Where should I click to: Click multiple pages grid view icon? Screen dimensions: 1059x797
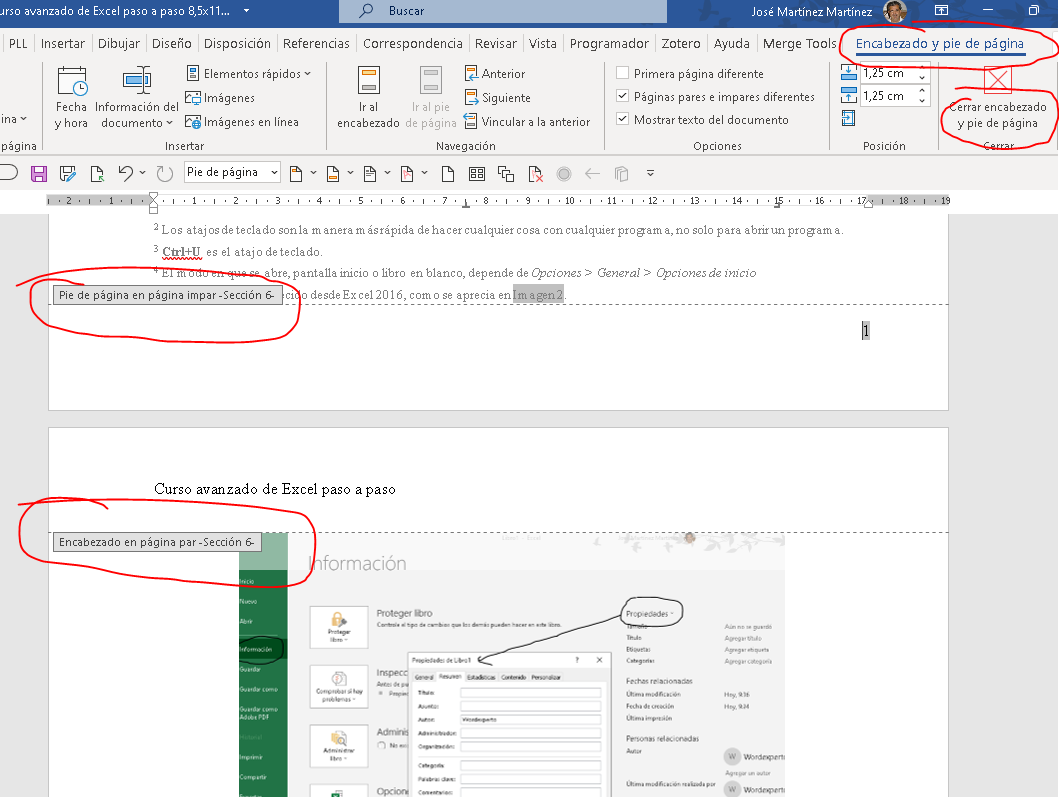477,174
